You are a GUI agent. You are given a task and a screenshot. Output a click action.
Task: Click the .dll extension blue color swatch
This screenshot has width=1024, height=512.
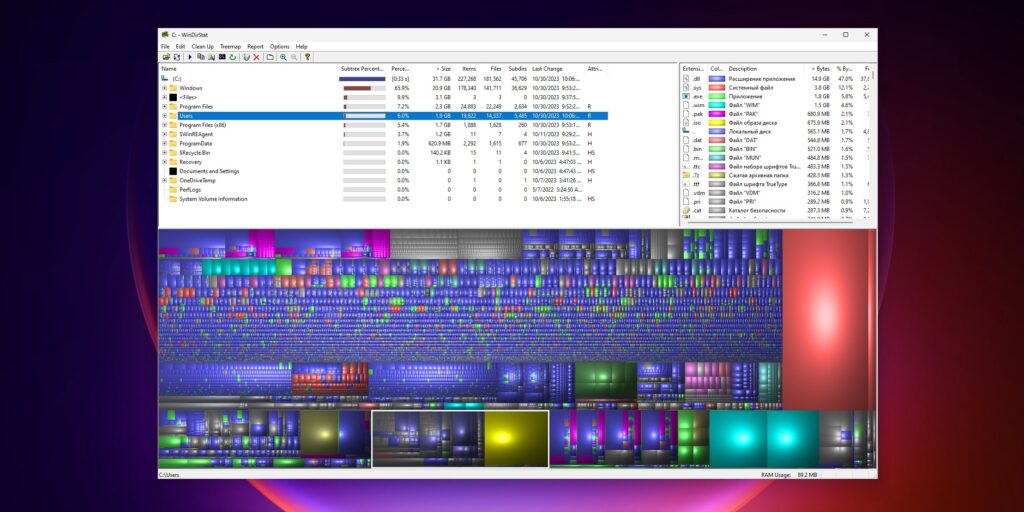point(717,78)
